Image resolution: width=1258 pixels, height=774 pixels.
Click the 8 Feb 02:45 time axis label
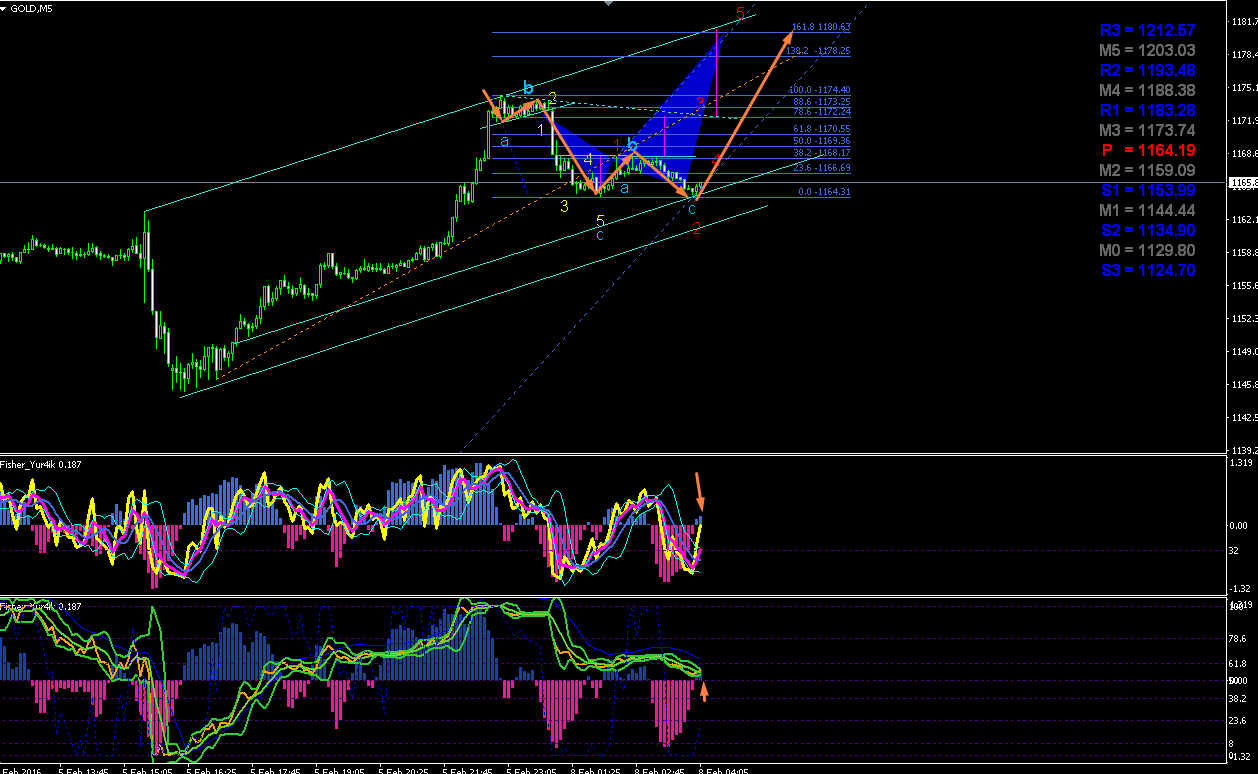(x=659, y=770)
